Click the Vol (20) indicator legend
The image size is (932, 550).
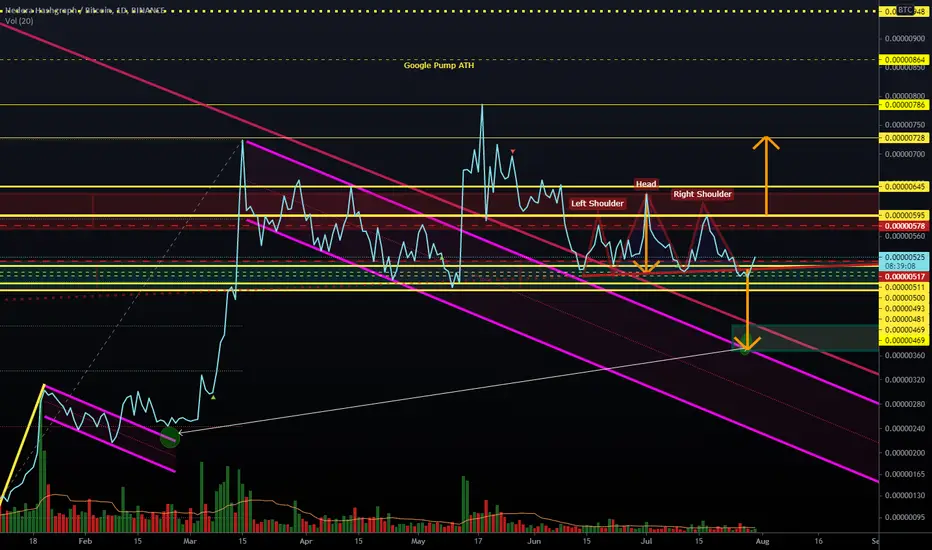click(19, 21)
